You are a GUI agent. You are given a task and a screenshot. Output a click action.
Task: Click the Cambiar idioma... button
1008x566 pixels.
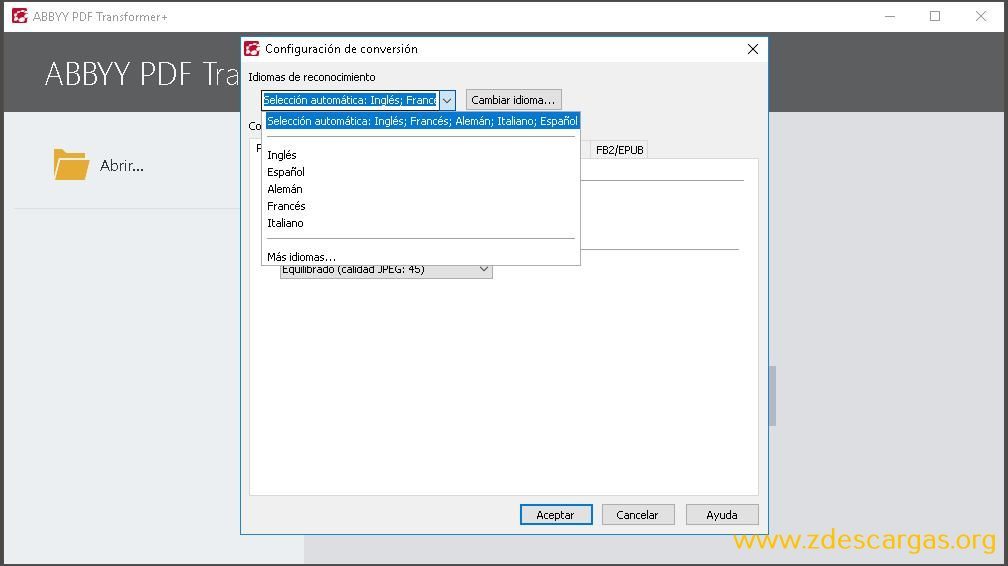tap(513, 100)
